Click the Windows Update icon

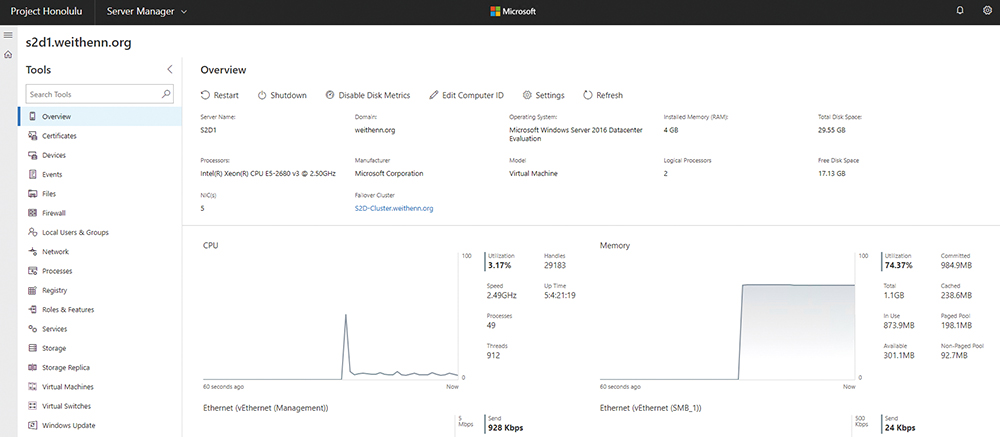pos(33,425)
